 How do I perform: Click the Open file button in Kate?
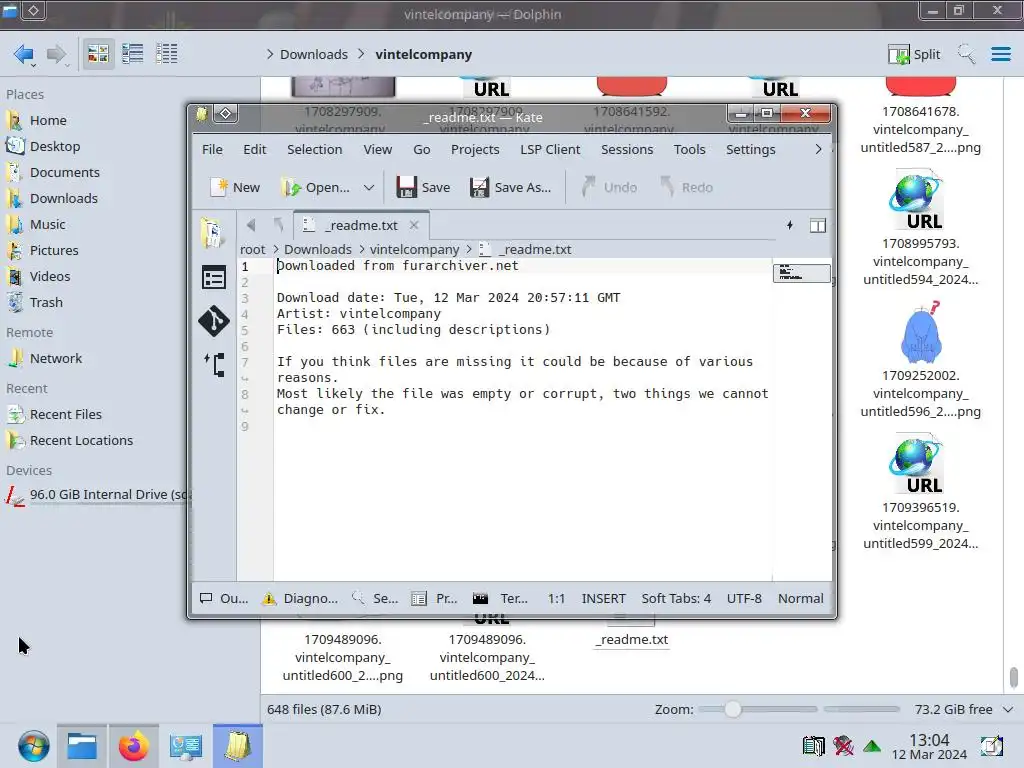pyautogui.click(x=315, y=187)
